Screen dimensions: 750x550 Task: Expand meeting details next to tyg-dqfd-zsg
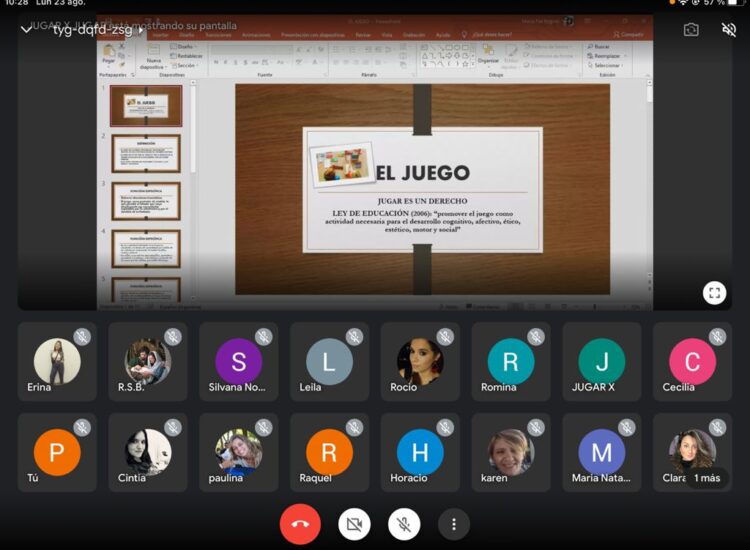tap(141, 30)
